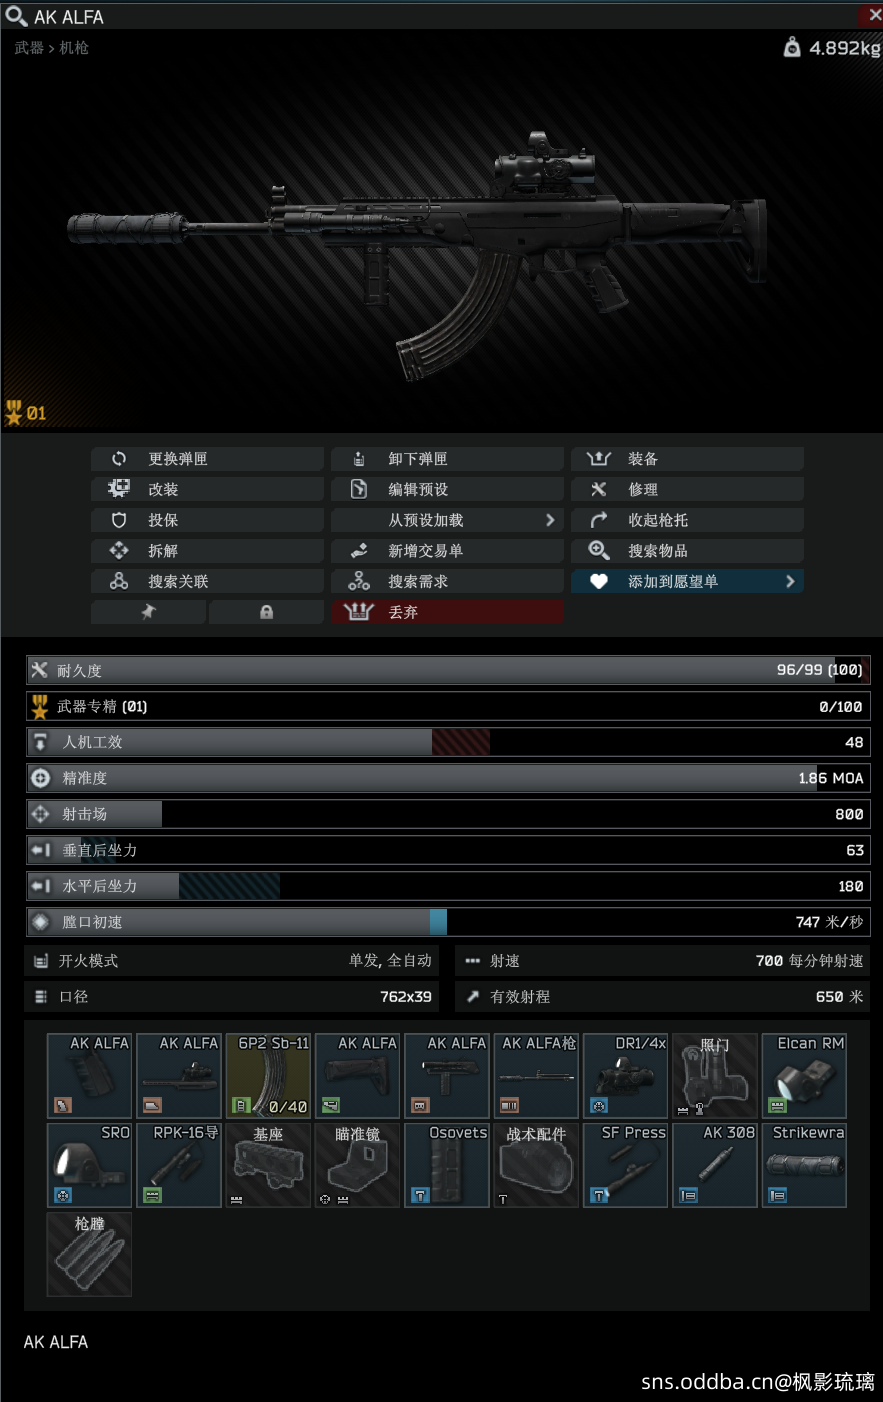Click the red 丢弃 discard button
The height and width of the screenshot is (1402, 883).
(447, 611)
